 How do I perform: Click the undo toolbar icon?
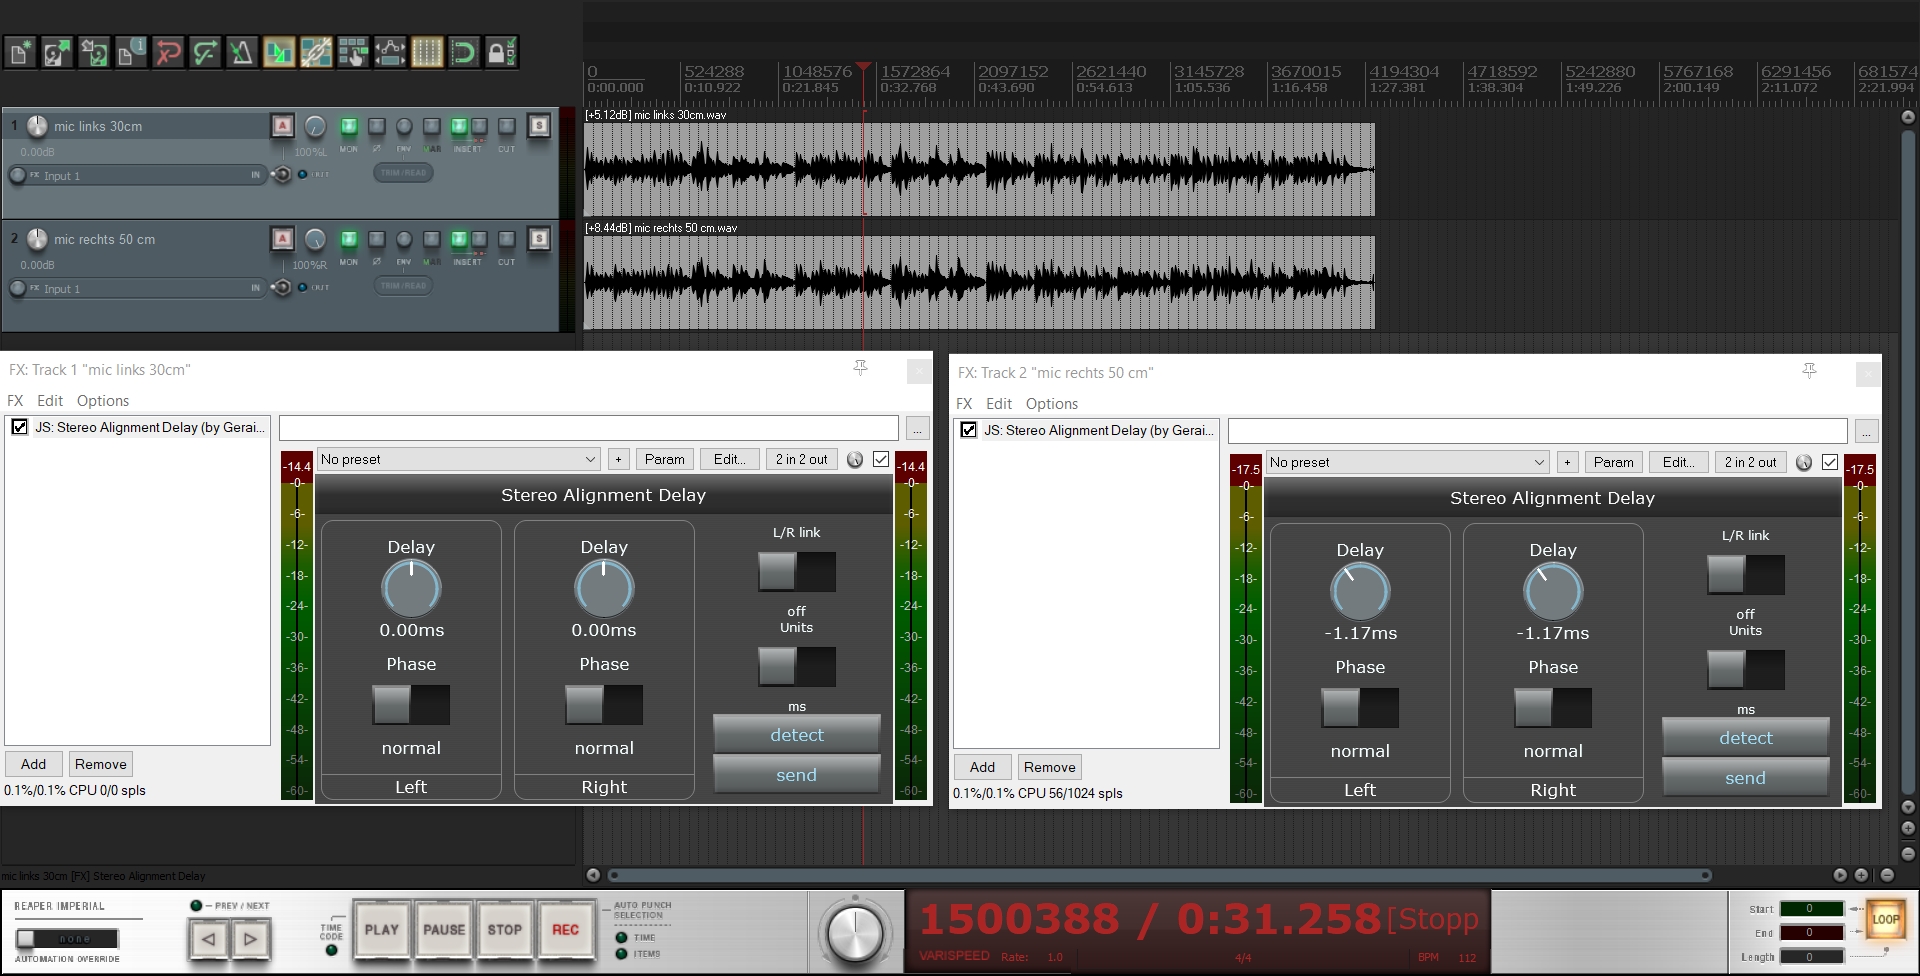coord(168,52)
